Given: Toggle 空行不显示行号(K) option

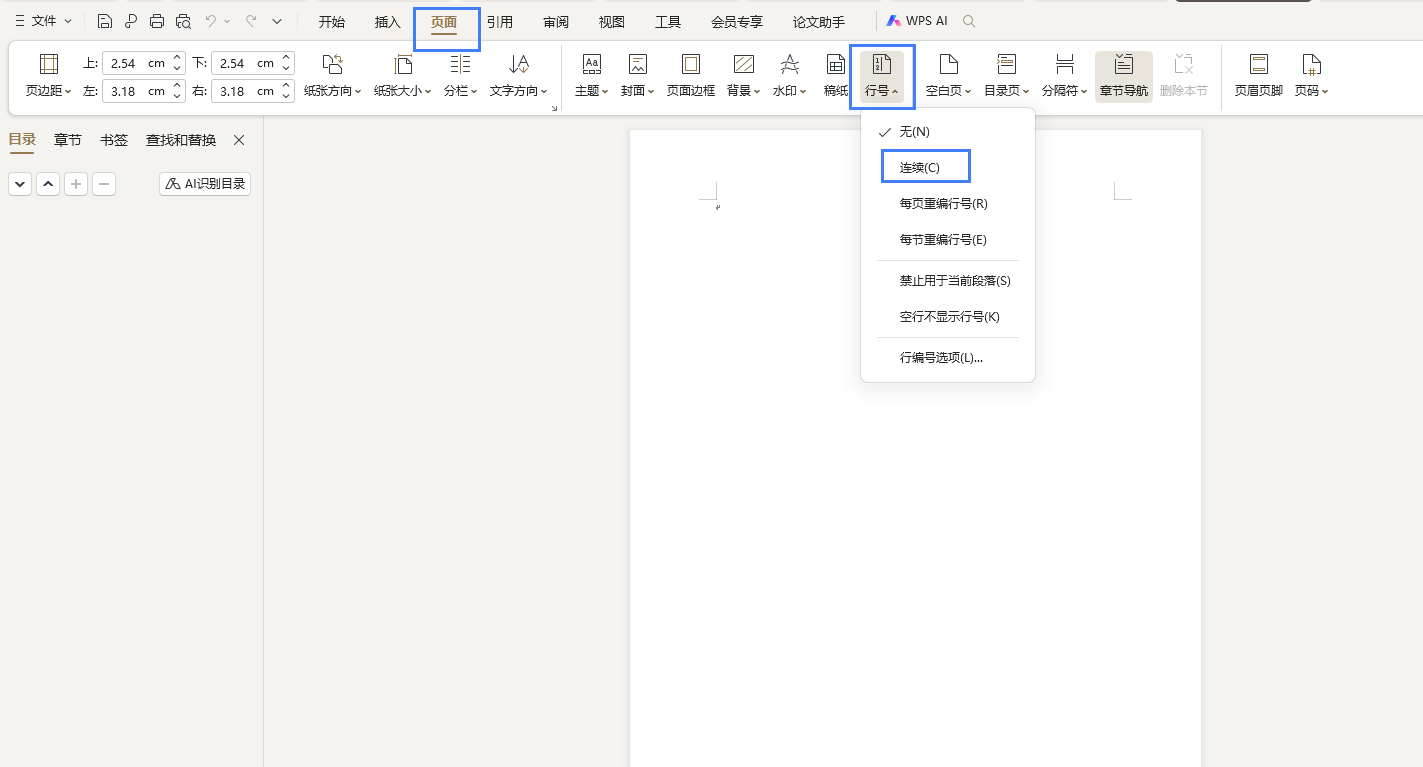Looking at the screenshot, I should point(947,317).
